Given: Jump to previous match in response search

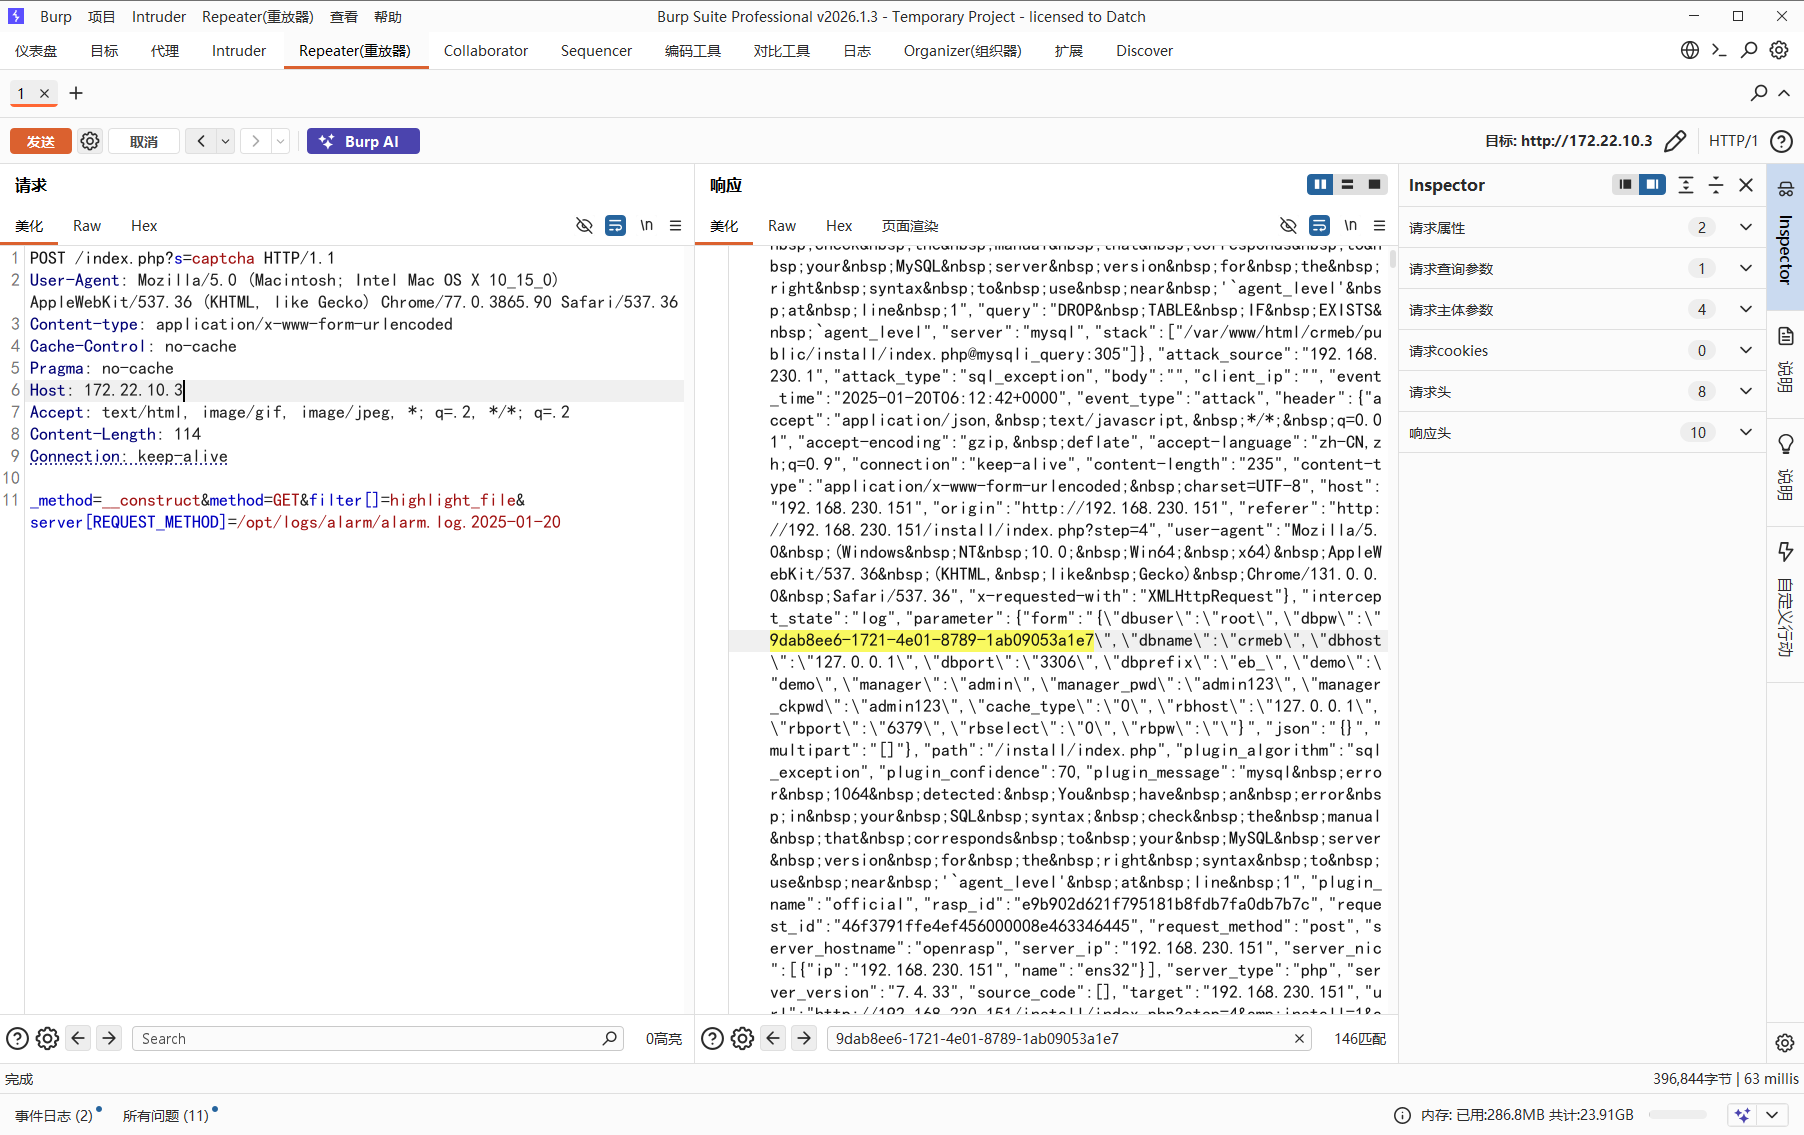Looking at the screenshot, I should pos(773,1039).
